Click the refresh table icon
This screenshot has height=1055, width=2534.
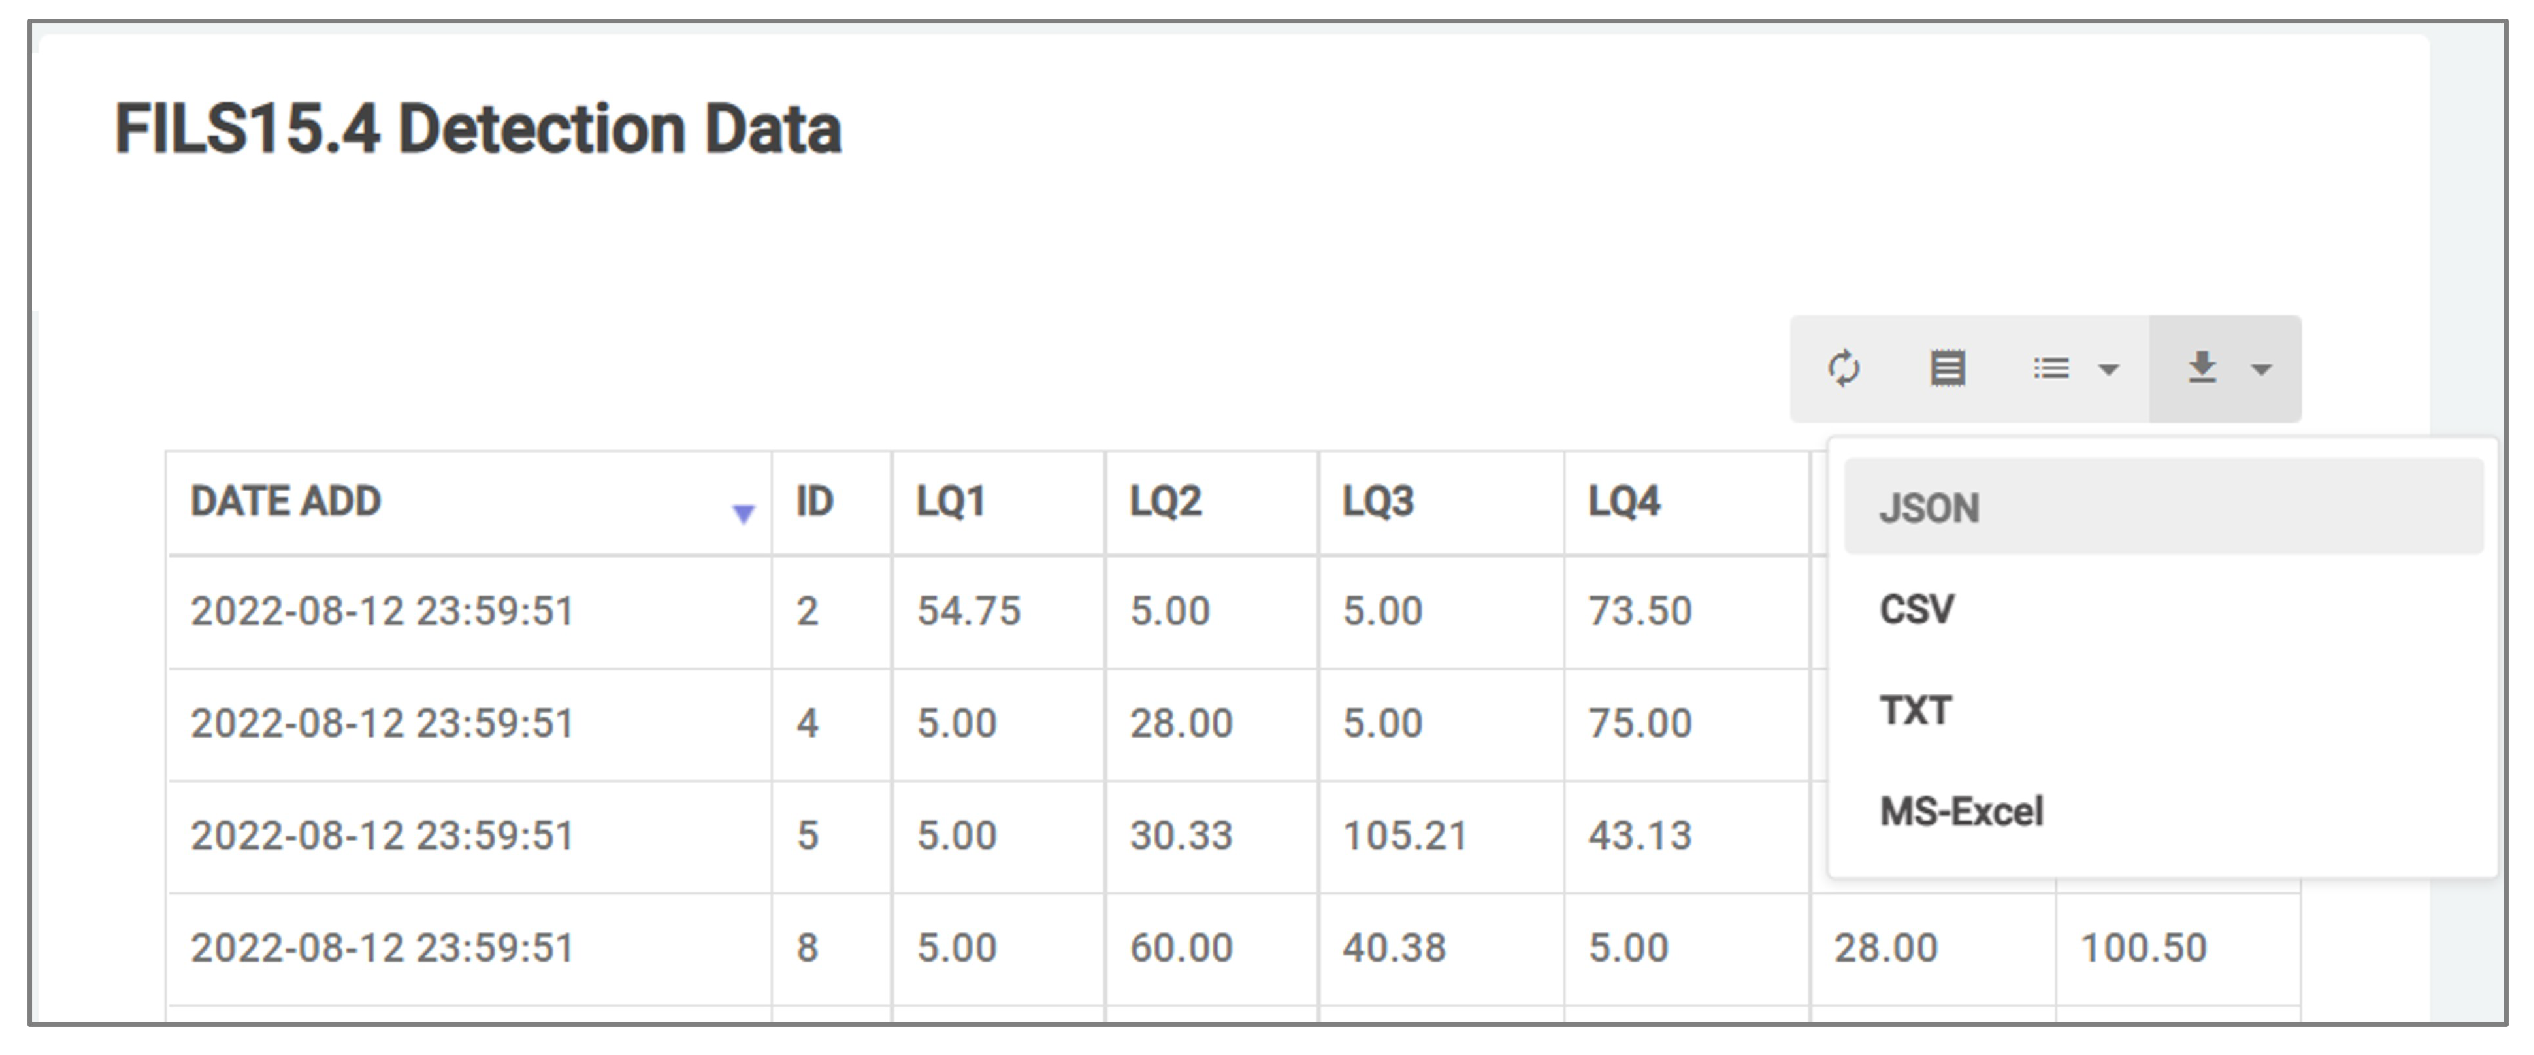tap(1843, 368)
